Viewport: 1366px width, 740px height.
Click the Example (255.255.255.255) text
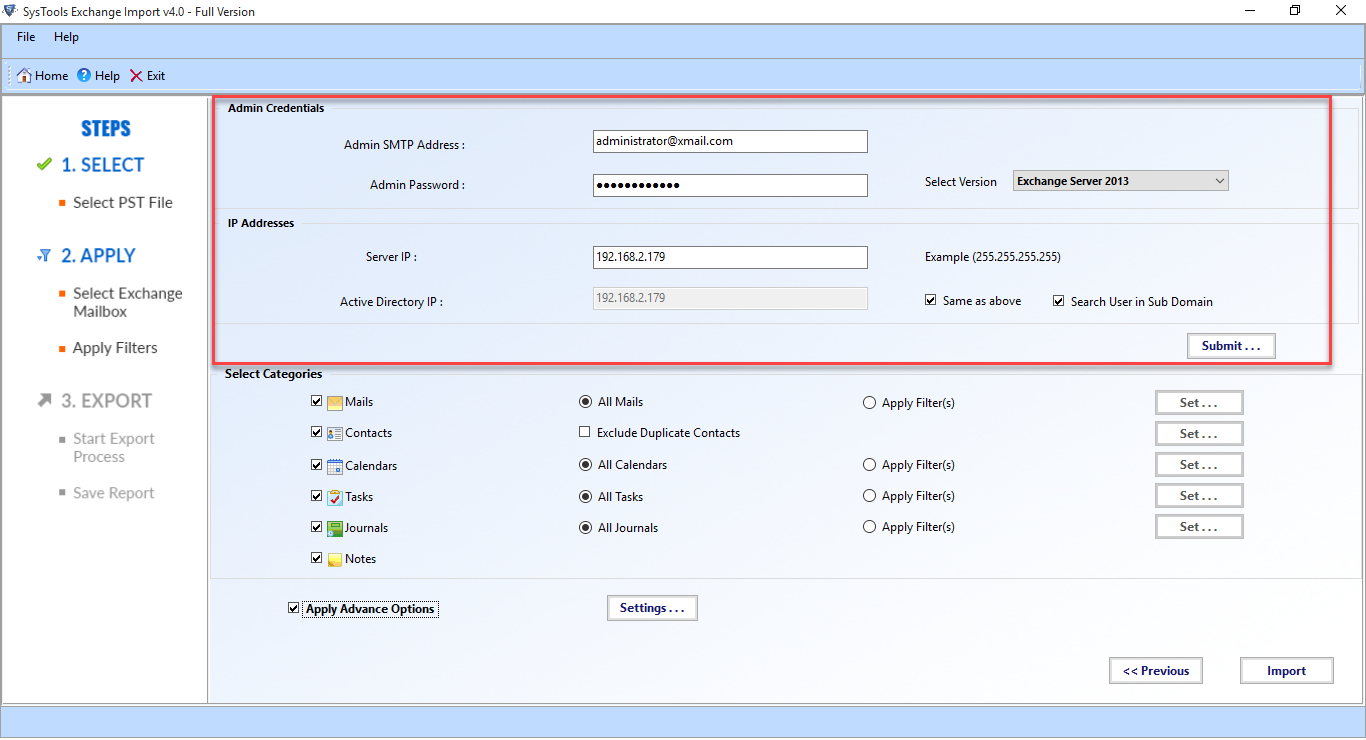pyautogui.click(x=992, y=257)
